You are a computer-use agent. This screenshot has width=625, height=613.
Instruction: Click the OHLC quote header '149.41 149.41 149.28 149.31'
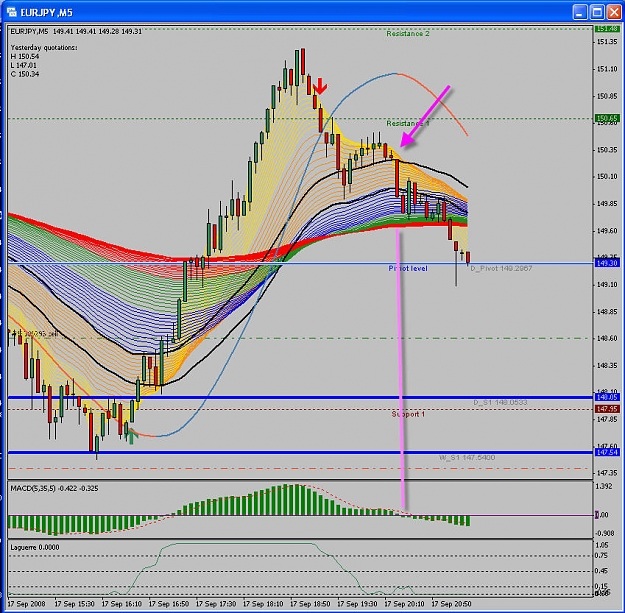tap(97, 31)
